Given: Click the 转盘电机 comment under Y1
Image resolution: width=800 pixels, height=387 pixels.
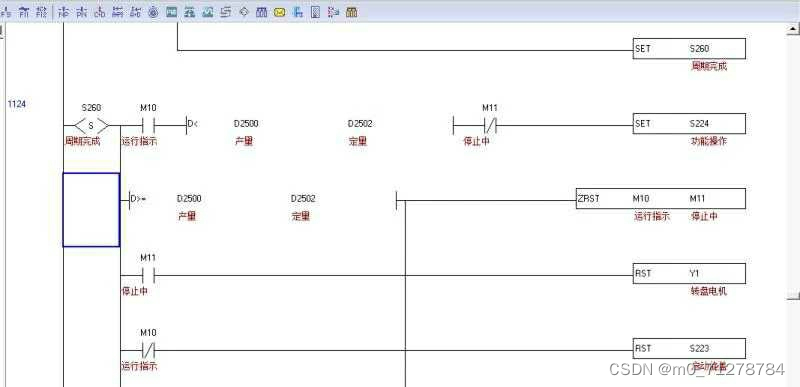Looking at the screenshot, I should tap(708, 291).
